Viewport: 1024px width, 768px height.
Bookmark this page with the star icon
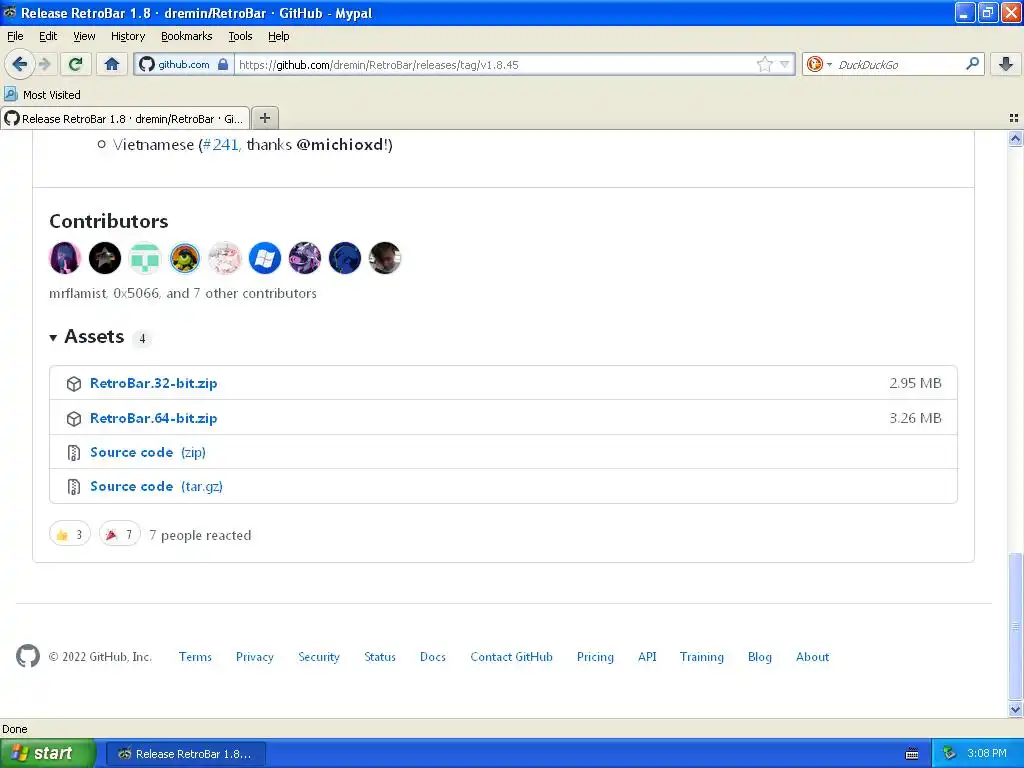764,64
